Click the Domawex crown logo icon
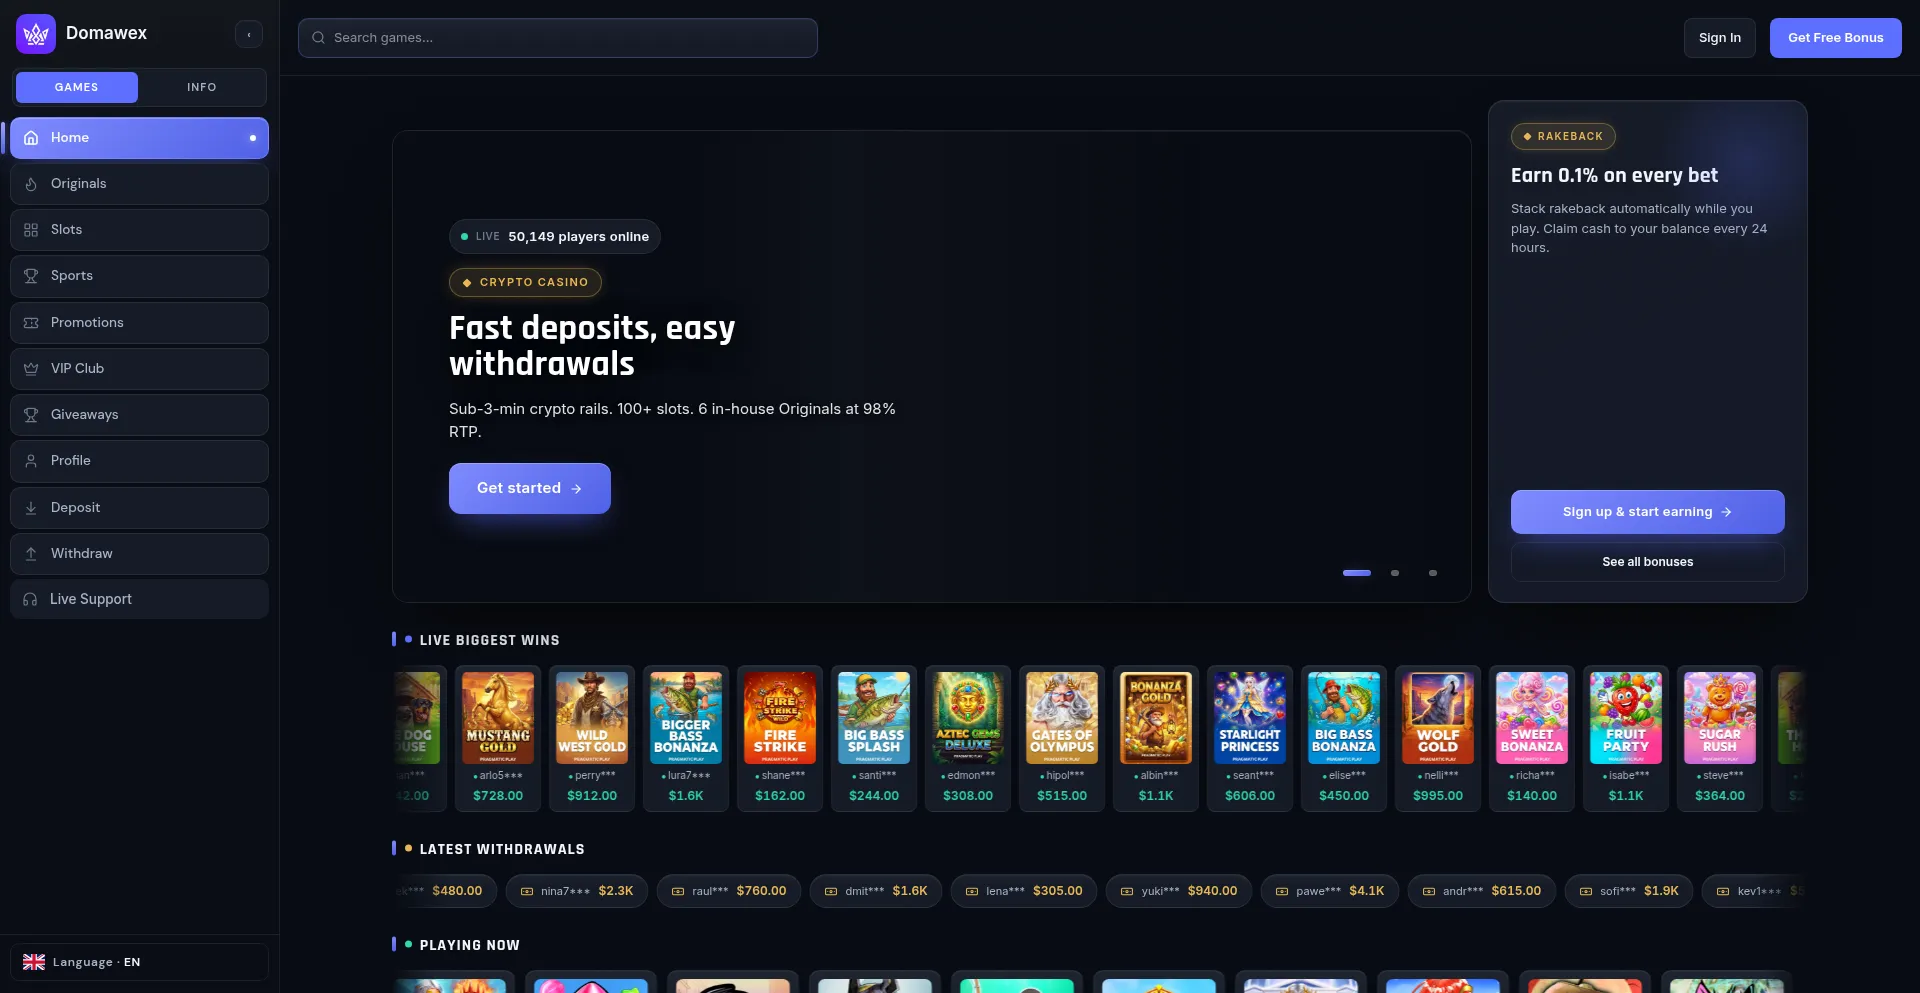Image resolution: width=1920 pixels, height=993 pixels. tap(36, 34)
